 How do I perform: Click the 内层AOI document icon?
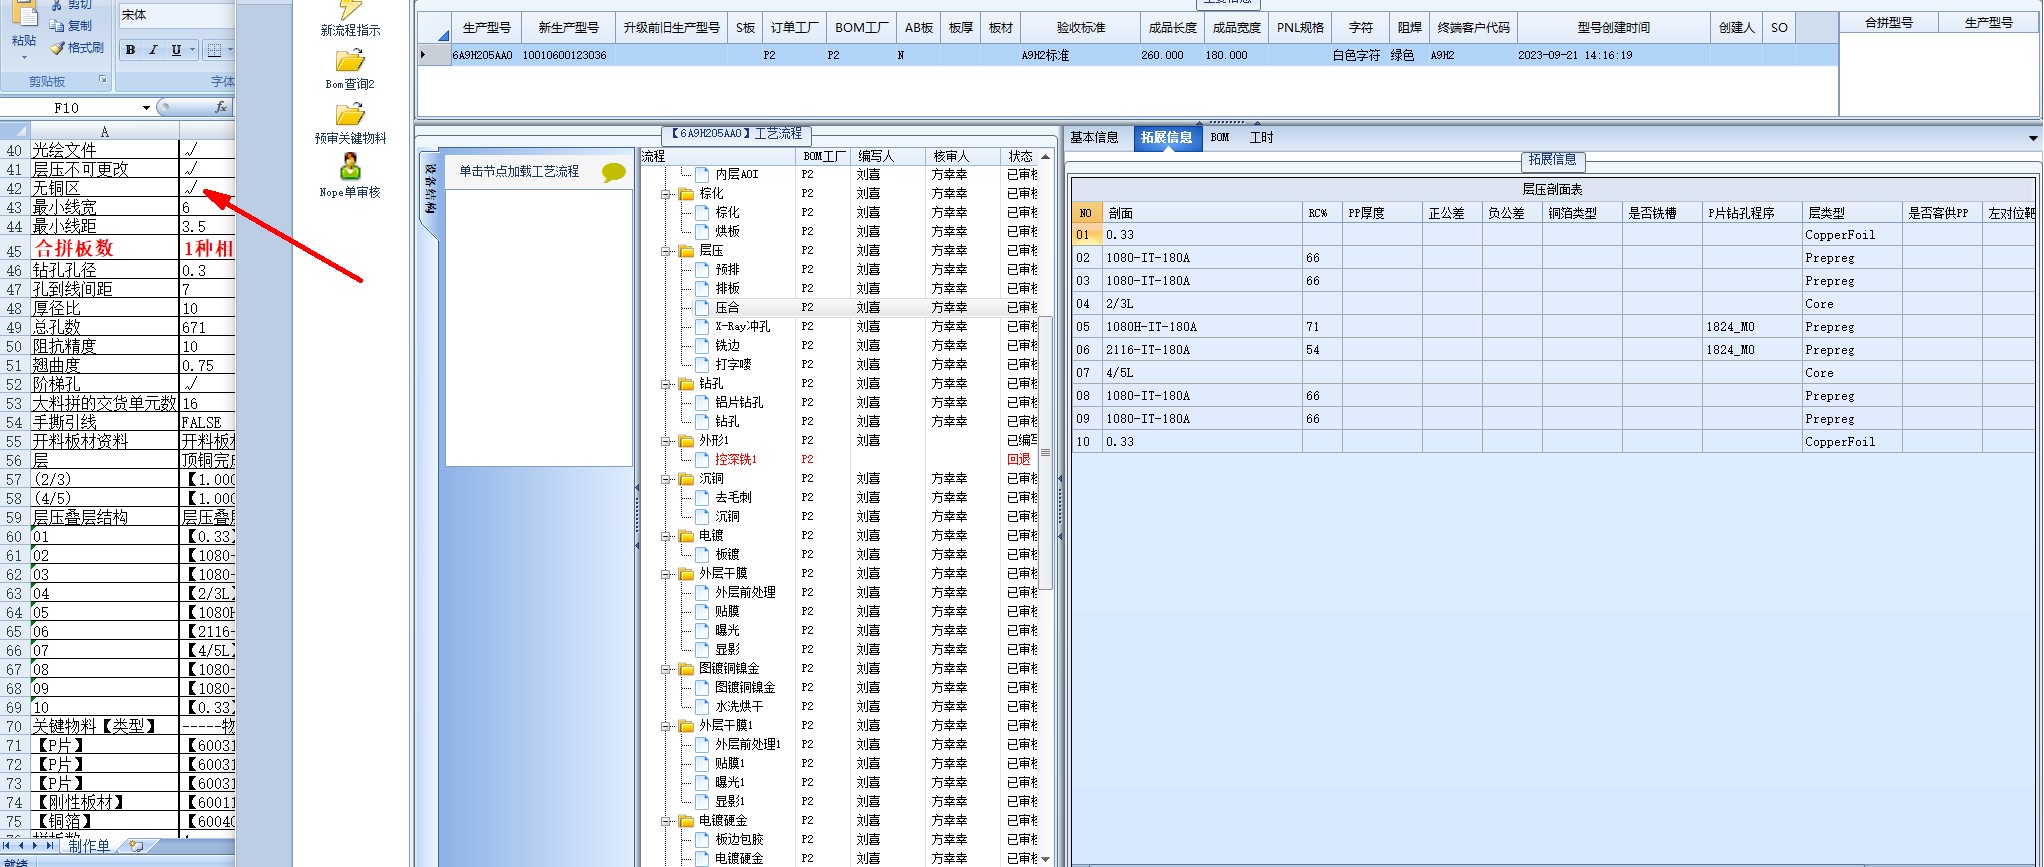pyautogui.click(x=702, y=175)
